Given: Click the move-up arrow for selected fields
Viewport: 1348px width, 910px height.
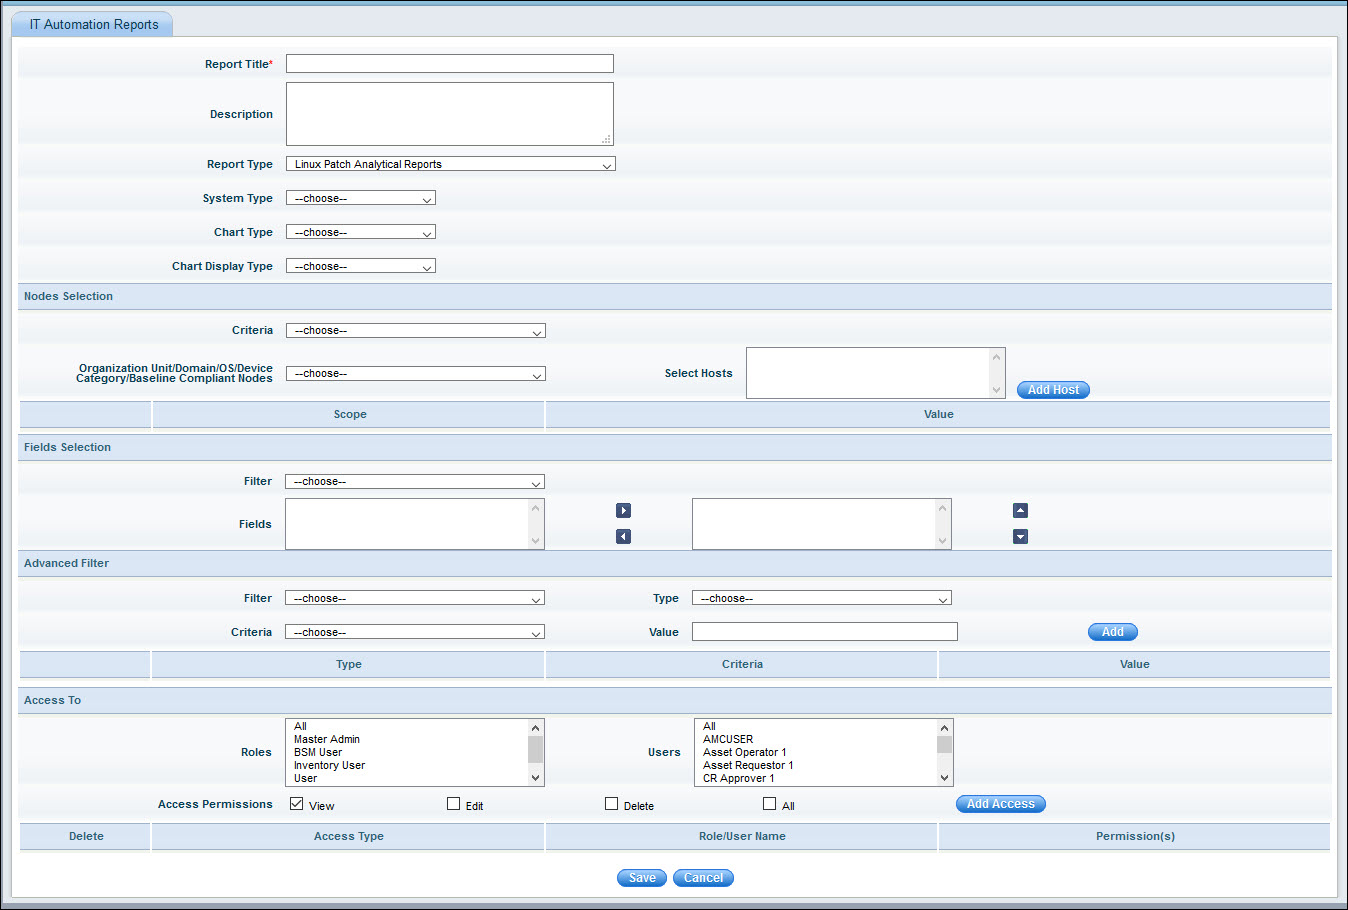Looking at the screenshot, I should pyautogui.click(x=1020, y=511).
